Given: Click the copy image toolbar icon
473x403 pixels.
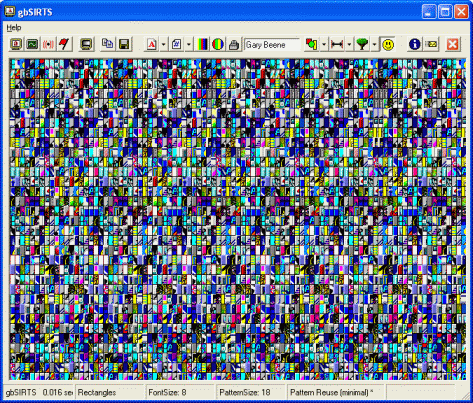Looking at the screenshot, I should tap(107, 44).
